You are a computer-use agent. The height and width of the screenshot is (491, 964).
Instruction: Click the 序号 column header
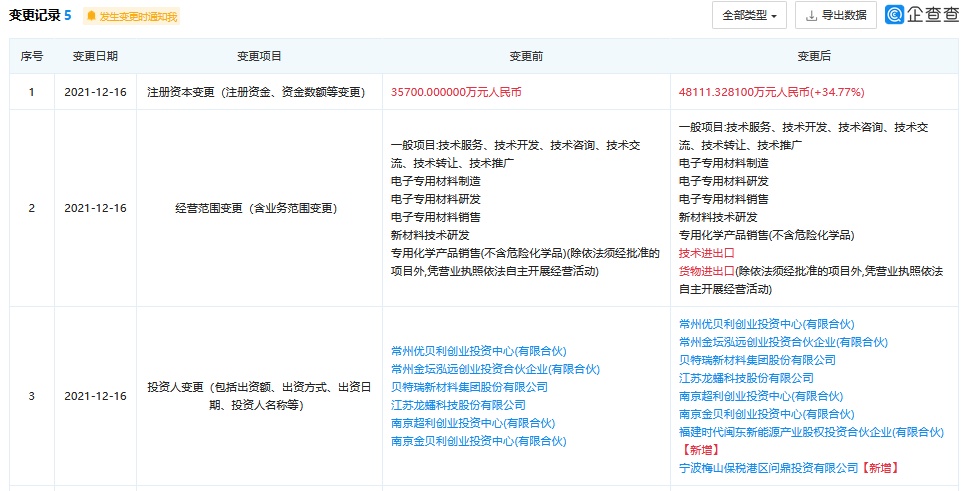pos(32,56)
